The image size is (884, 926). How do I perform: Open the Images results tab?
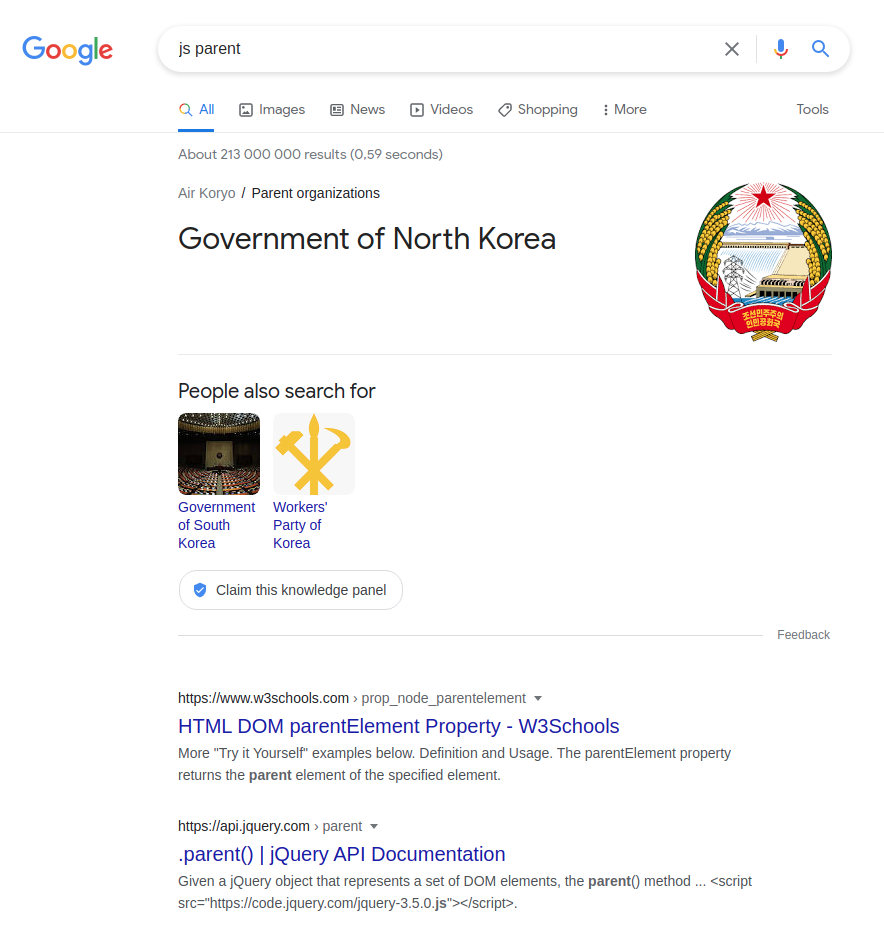click(x=272, y=110)
